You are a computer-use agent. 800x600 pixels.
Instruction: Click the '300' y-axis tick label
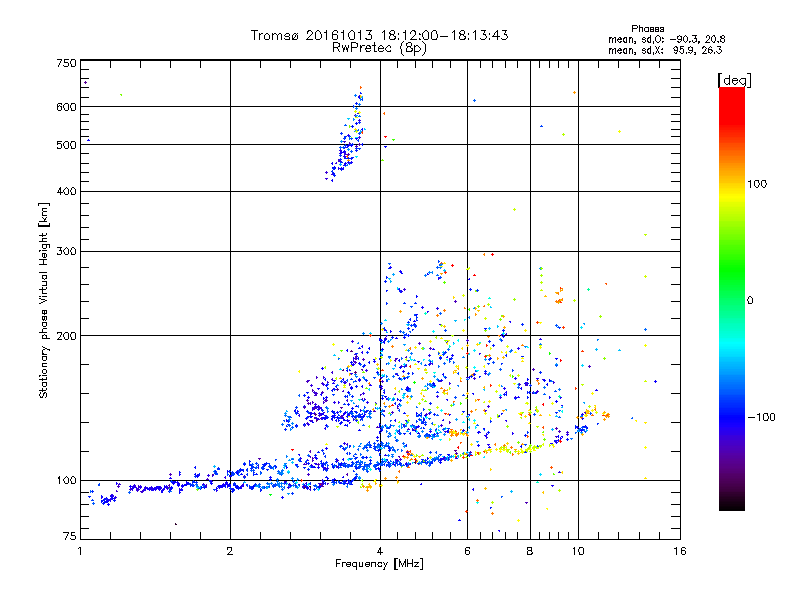tap(67, 251)
